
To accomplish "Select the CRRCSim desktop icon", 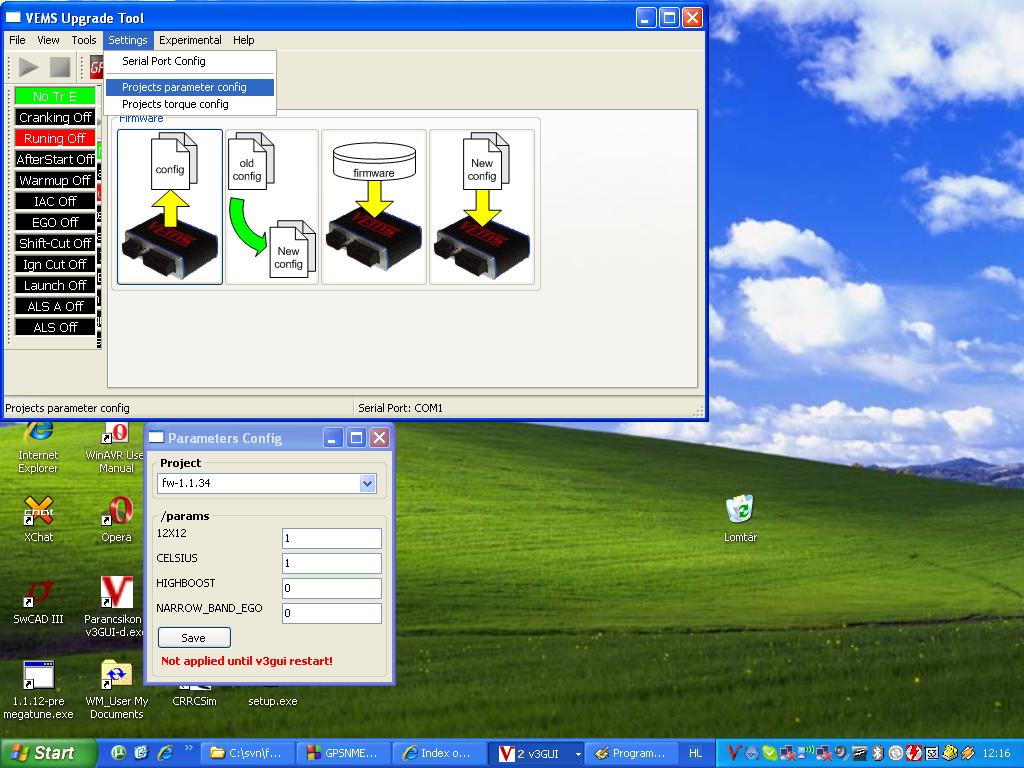I will [x=195, y=696].
